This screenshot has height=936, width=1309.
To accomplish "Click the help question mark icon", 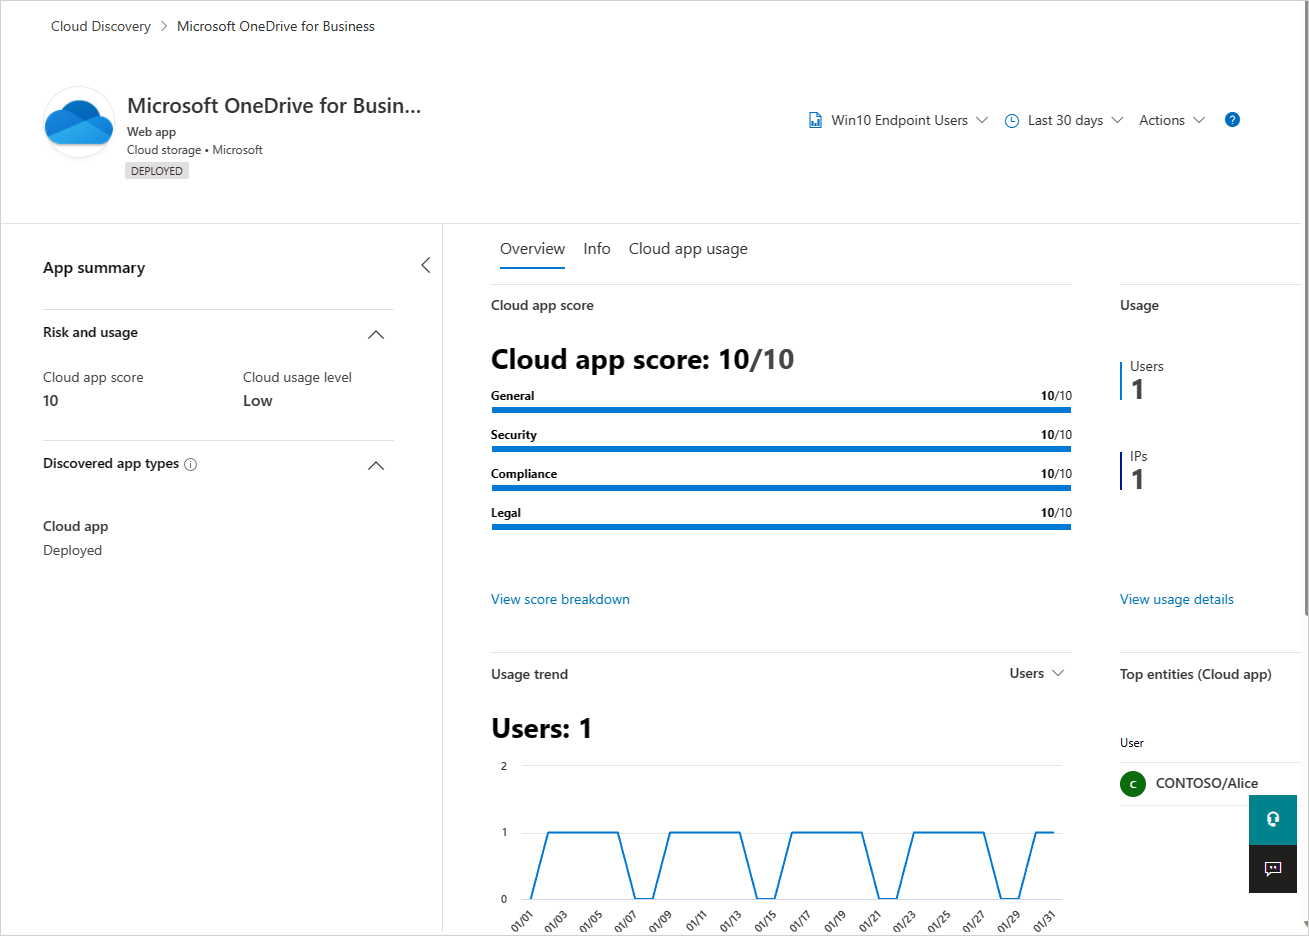I will [1232, 120].
